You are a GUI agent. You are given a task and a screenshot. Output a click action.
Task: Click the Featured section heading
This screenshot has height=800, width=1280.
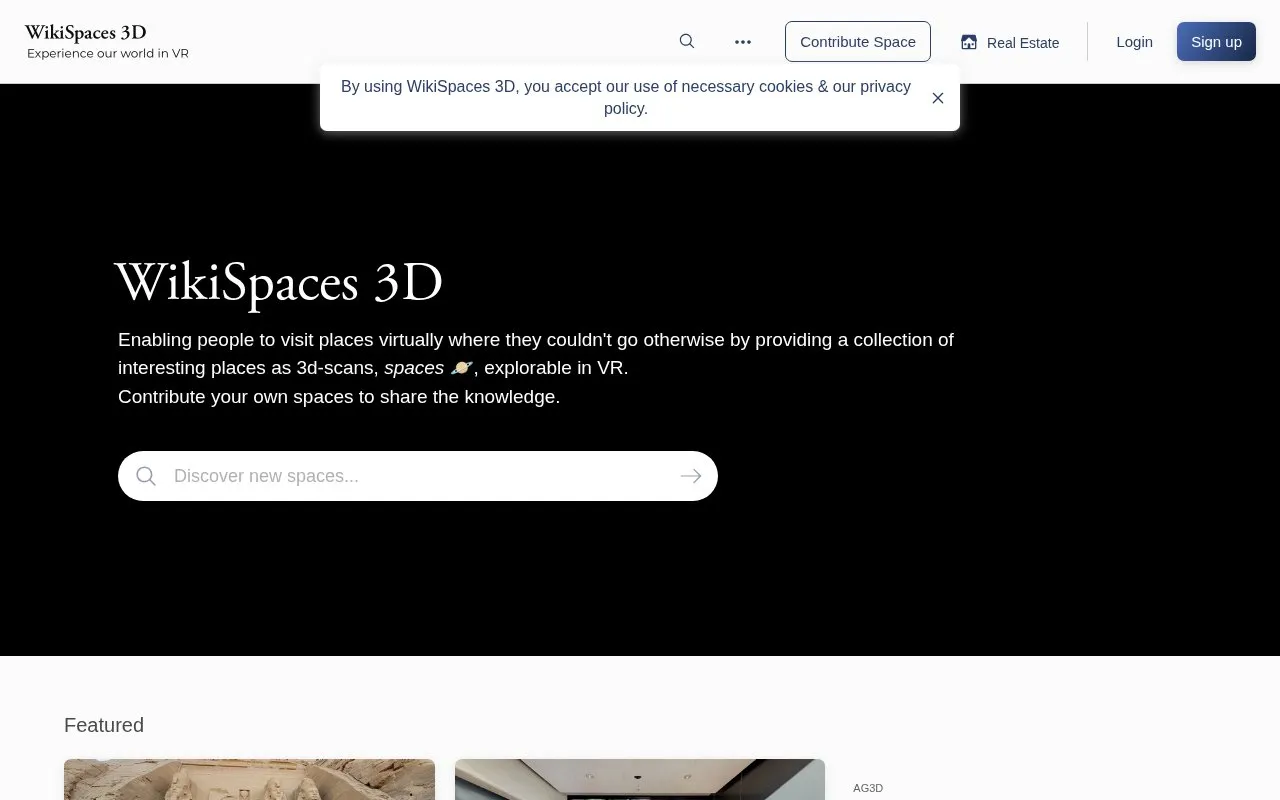pos(104,725)
